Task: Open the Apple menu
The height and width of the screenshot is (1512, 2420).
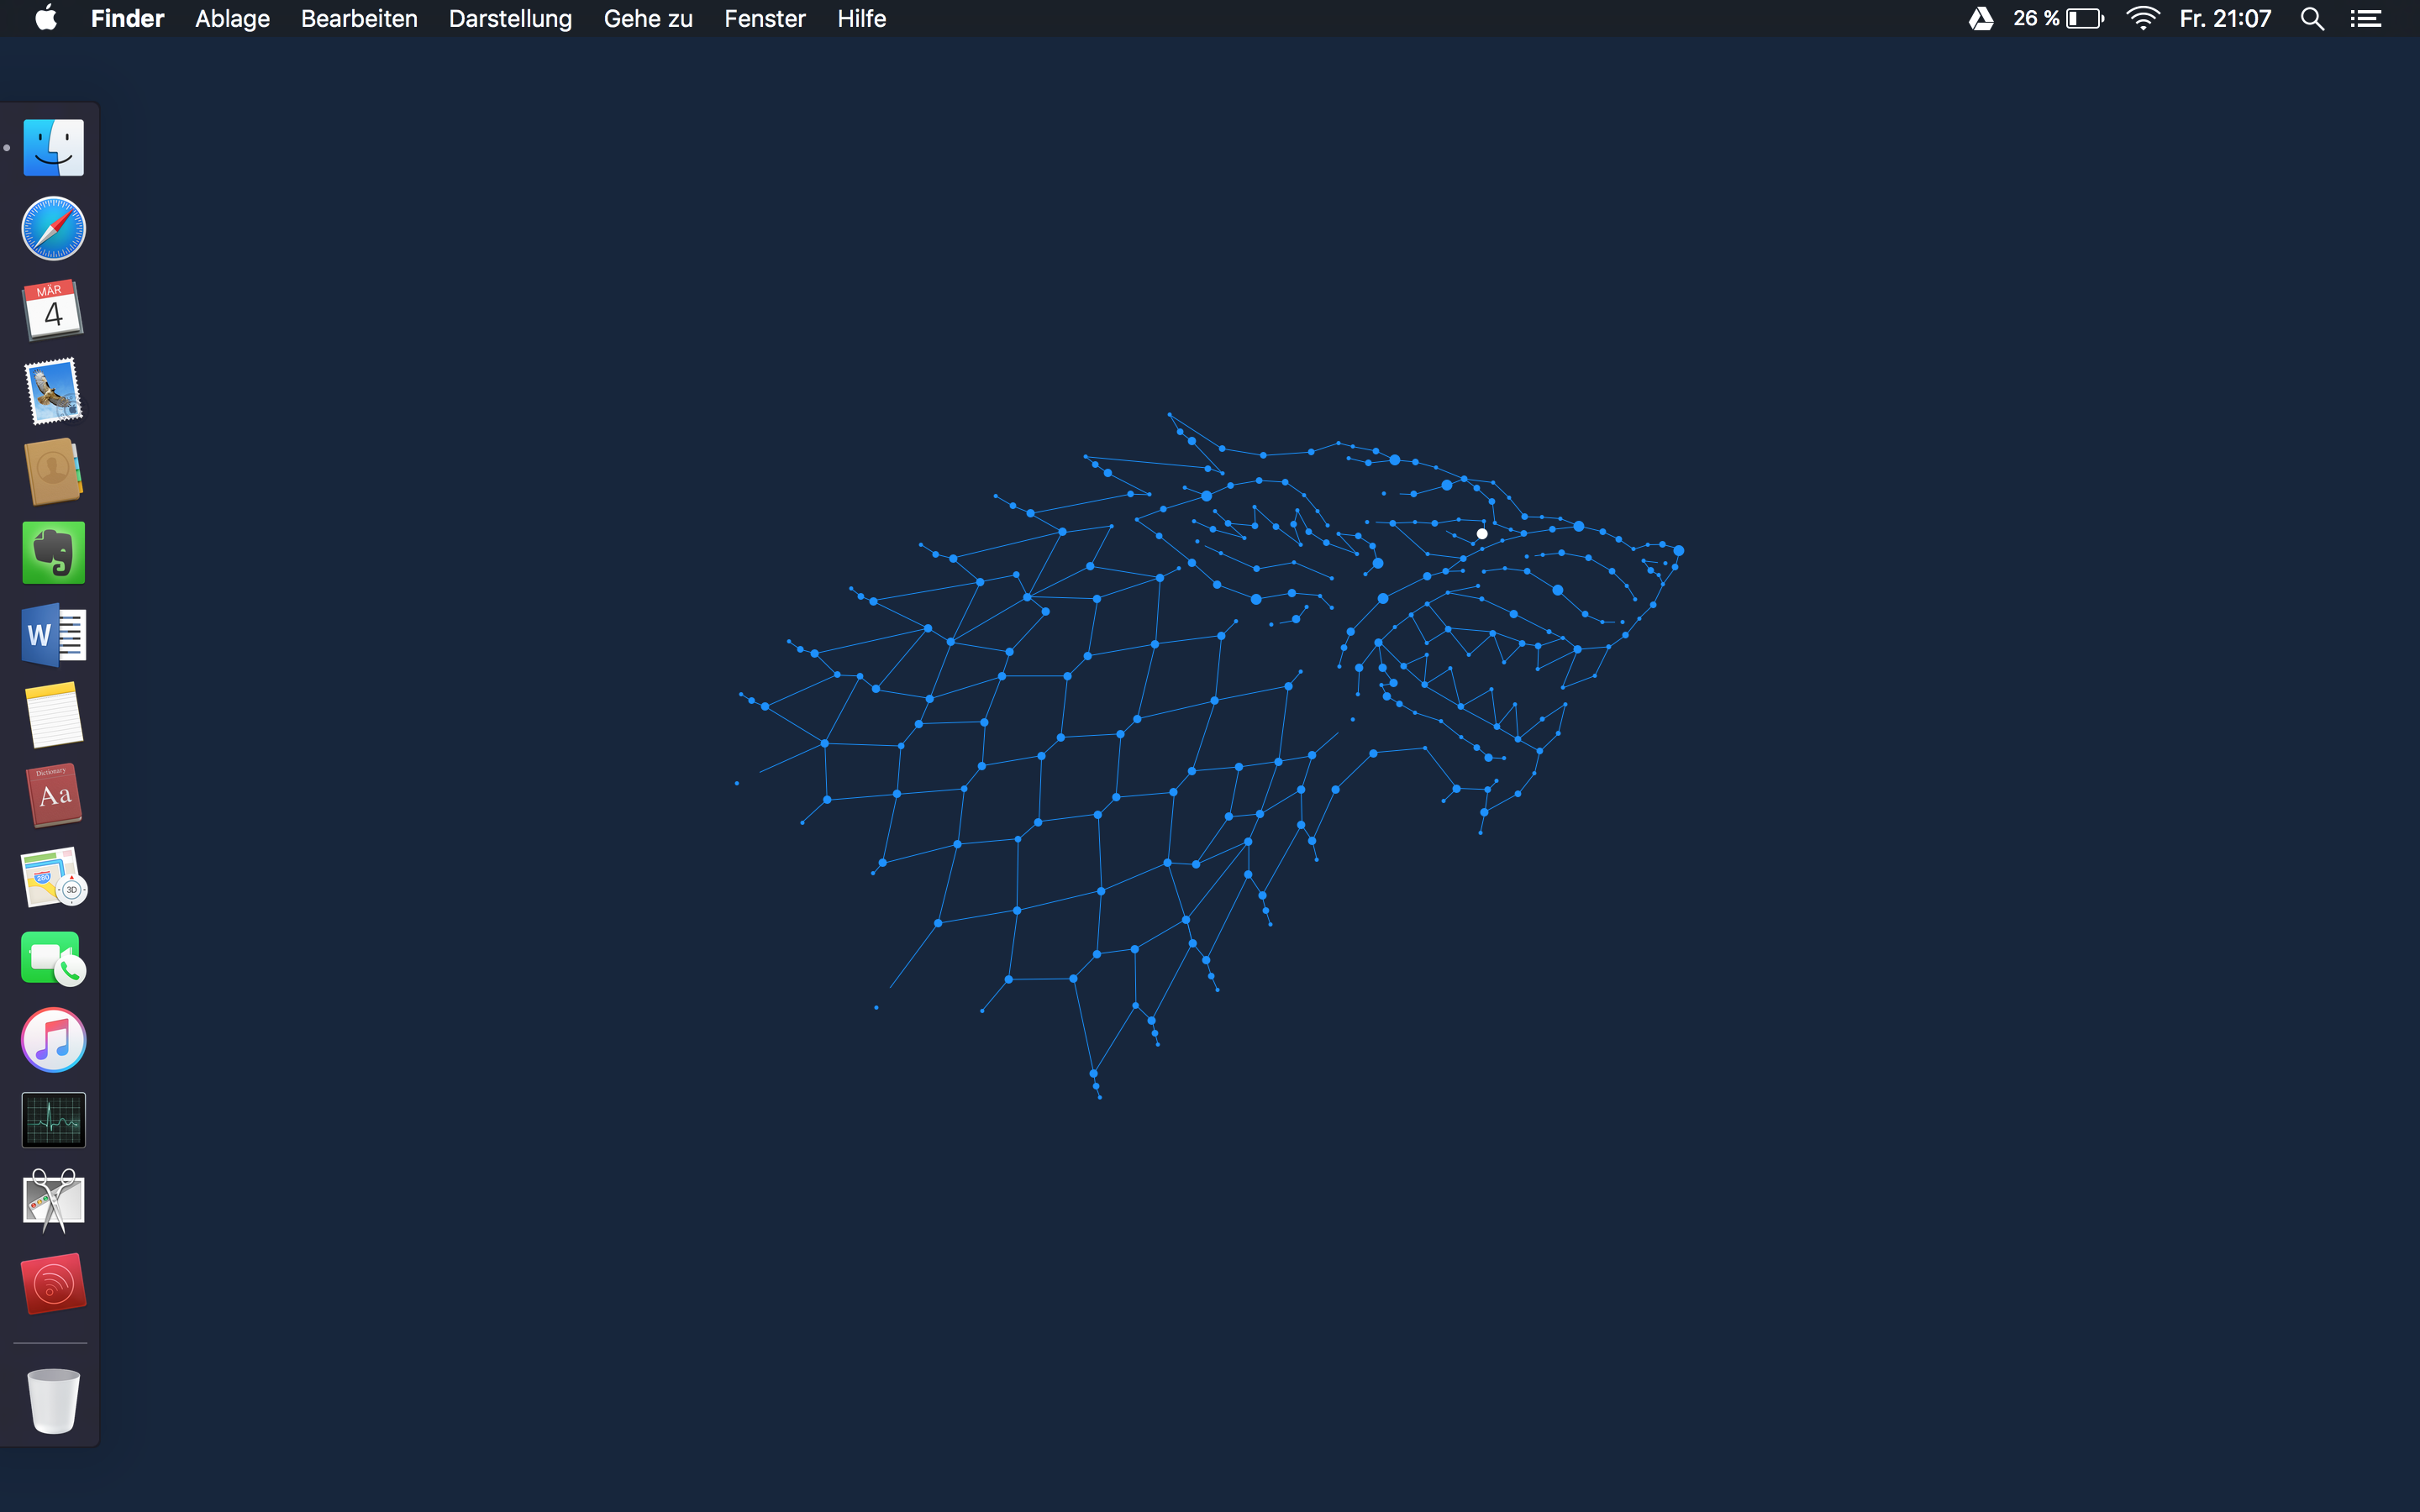Action: (46, 18)
